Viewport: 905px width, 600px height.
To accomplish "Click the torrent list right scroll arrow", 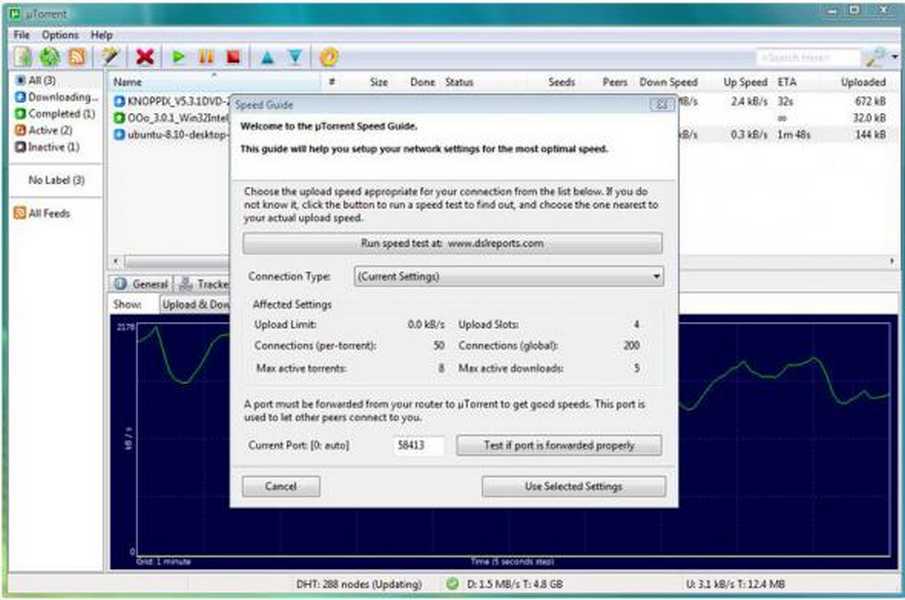I will [x=892, y=261].
